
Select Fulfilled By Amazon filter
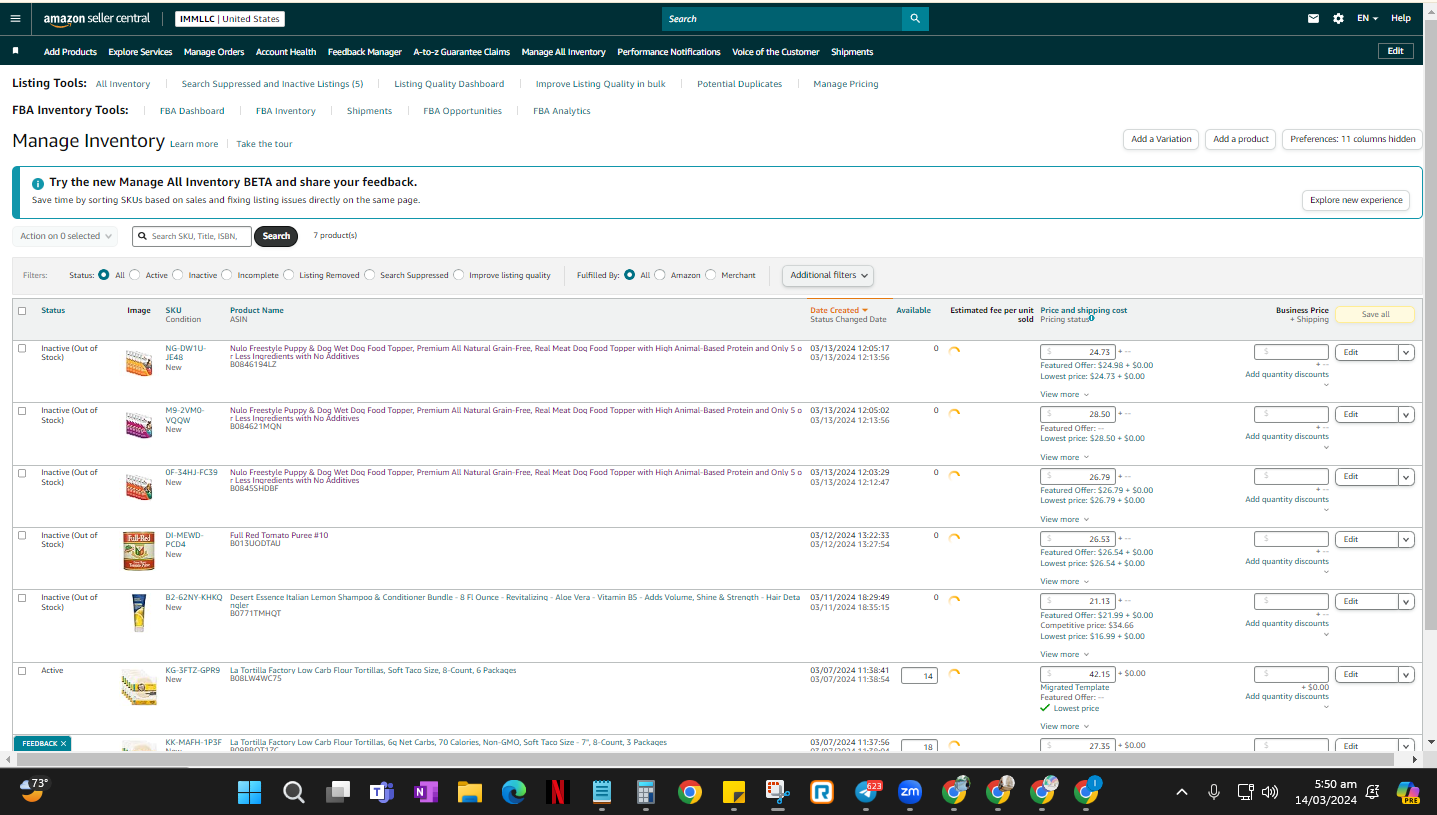[x=660, y=275]
